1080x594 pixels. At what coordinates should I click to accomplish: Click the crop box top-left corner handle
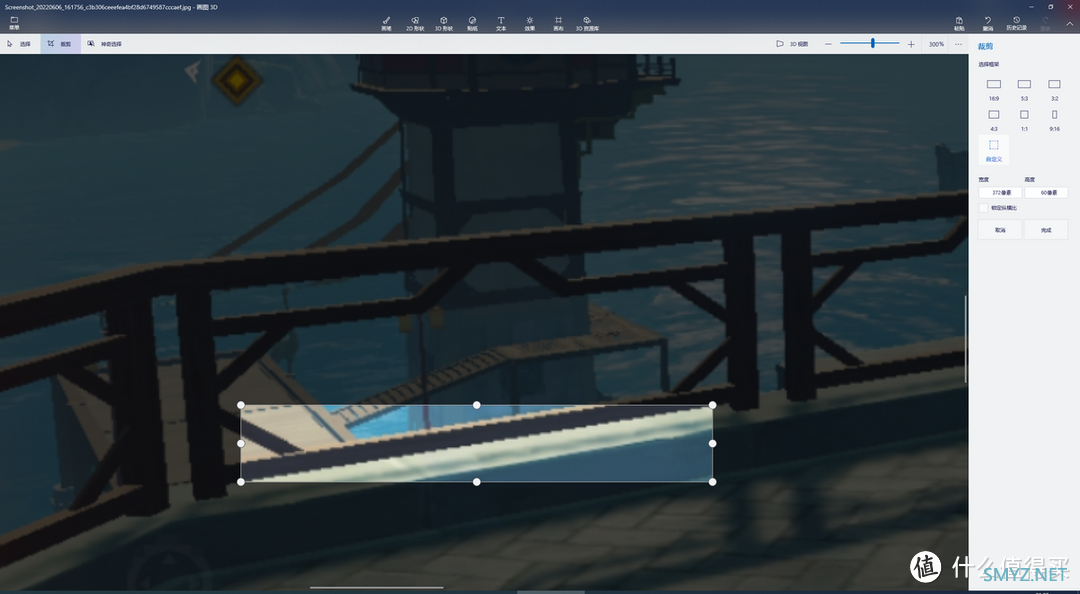[241, 405]
